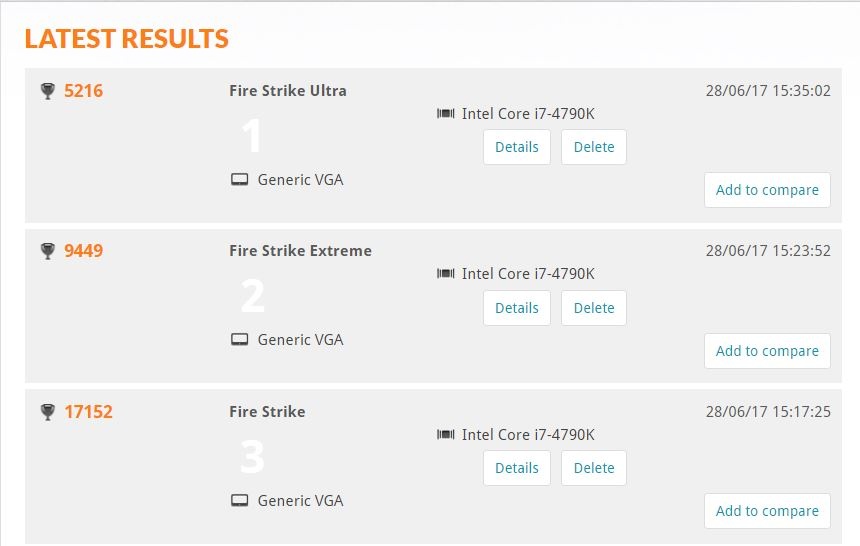Add the 17152 result to compare
Image resolution: width=860 pixels, height=546 pixels.
pos(767,511)
